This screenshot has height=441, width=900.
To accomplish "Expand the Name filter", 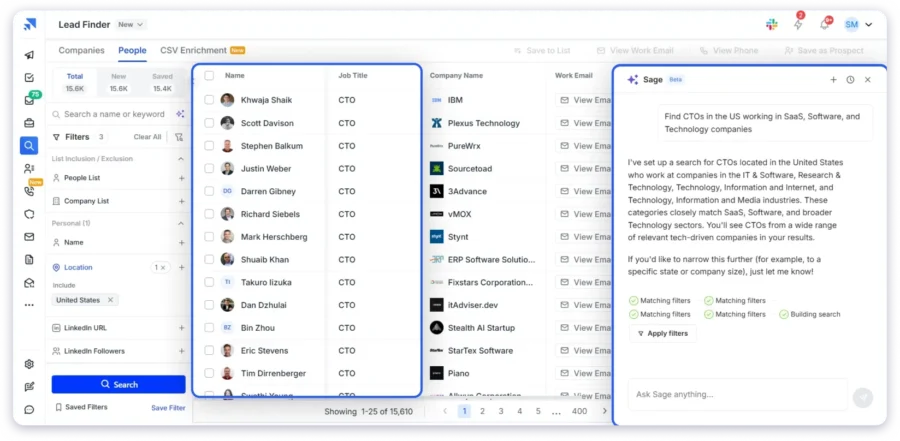I will coord(181,242).
